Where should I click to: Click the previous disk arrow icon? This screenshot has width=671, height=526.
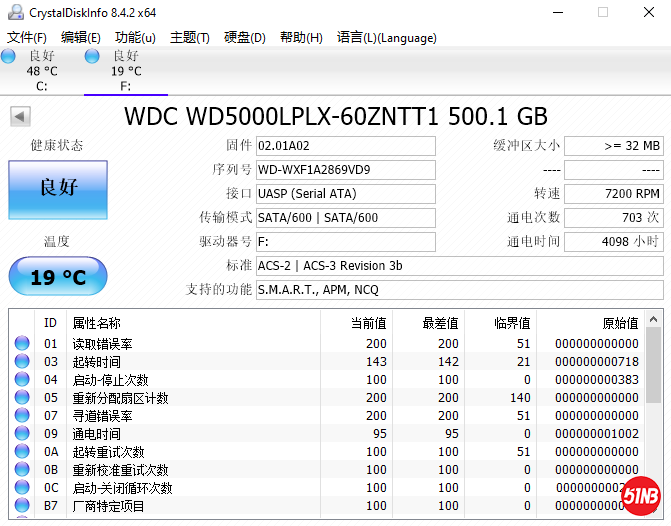click(20, 117)
